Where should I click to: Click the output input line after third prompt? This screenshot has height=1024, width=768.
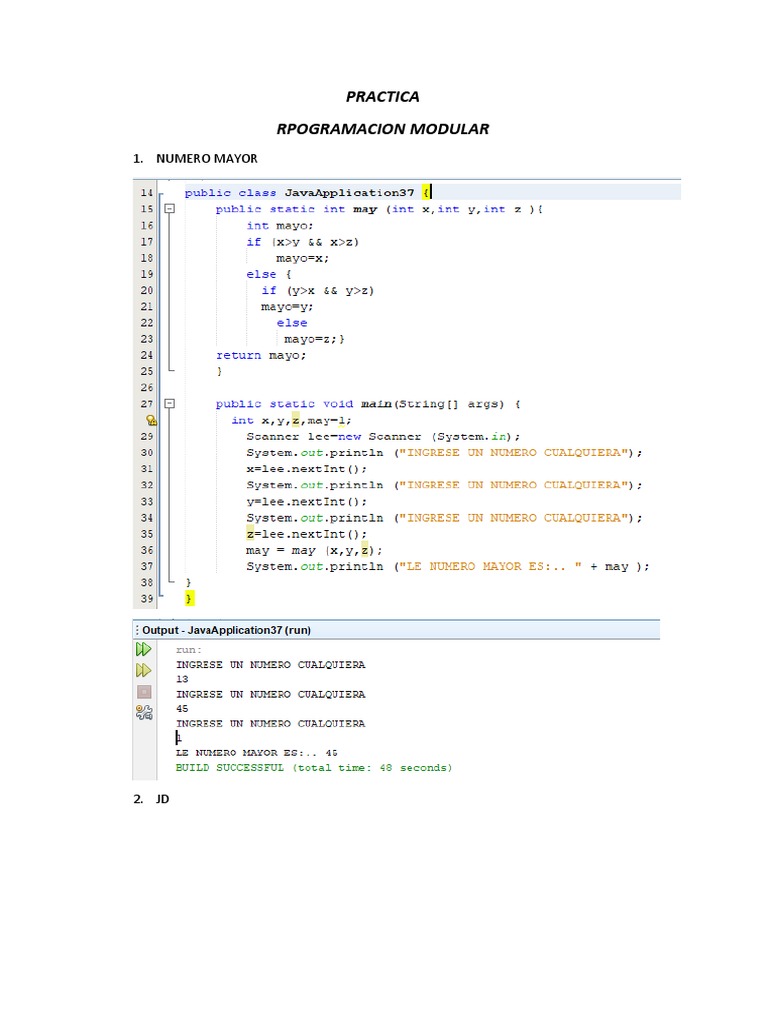point(179,738)
